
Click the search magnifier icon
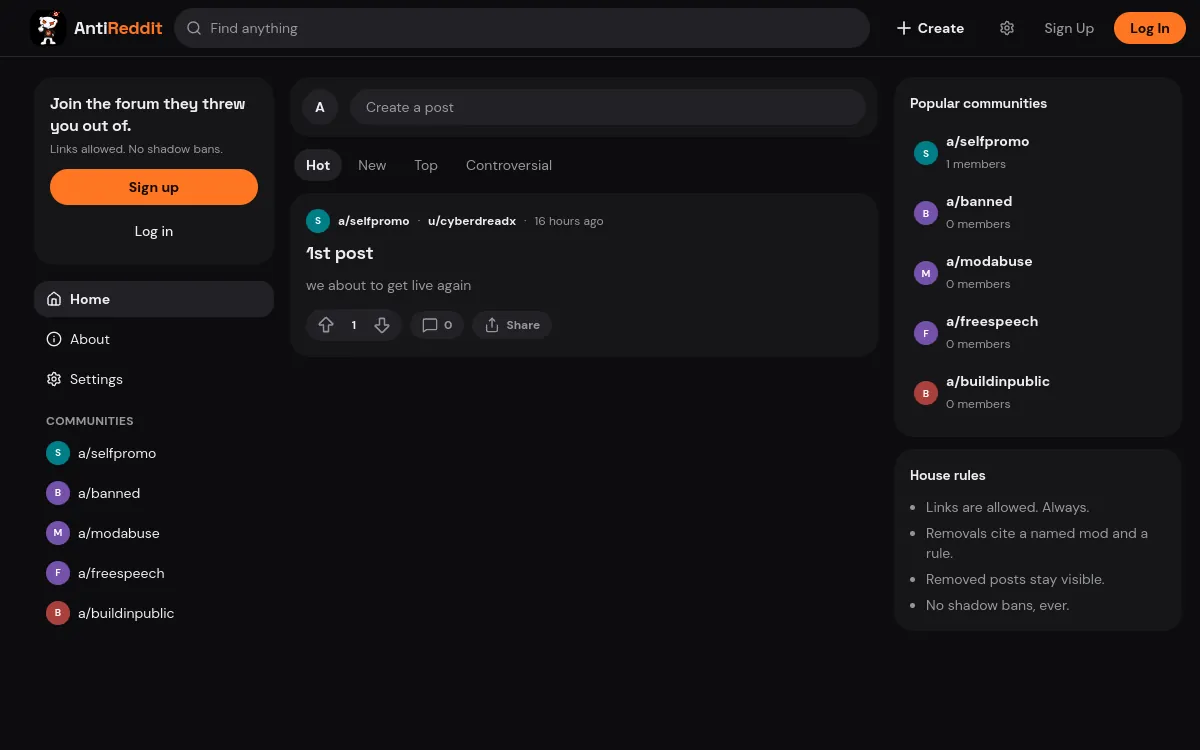tap(194, 28)
